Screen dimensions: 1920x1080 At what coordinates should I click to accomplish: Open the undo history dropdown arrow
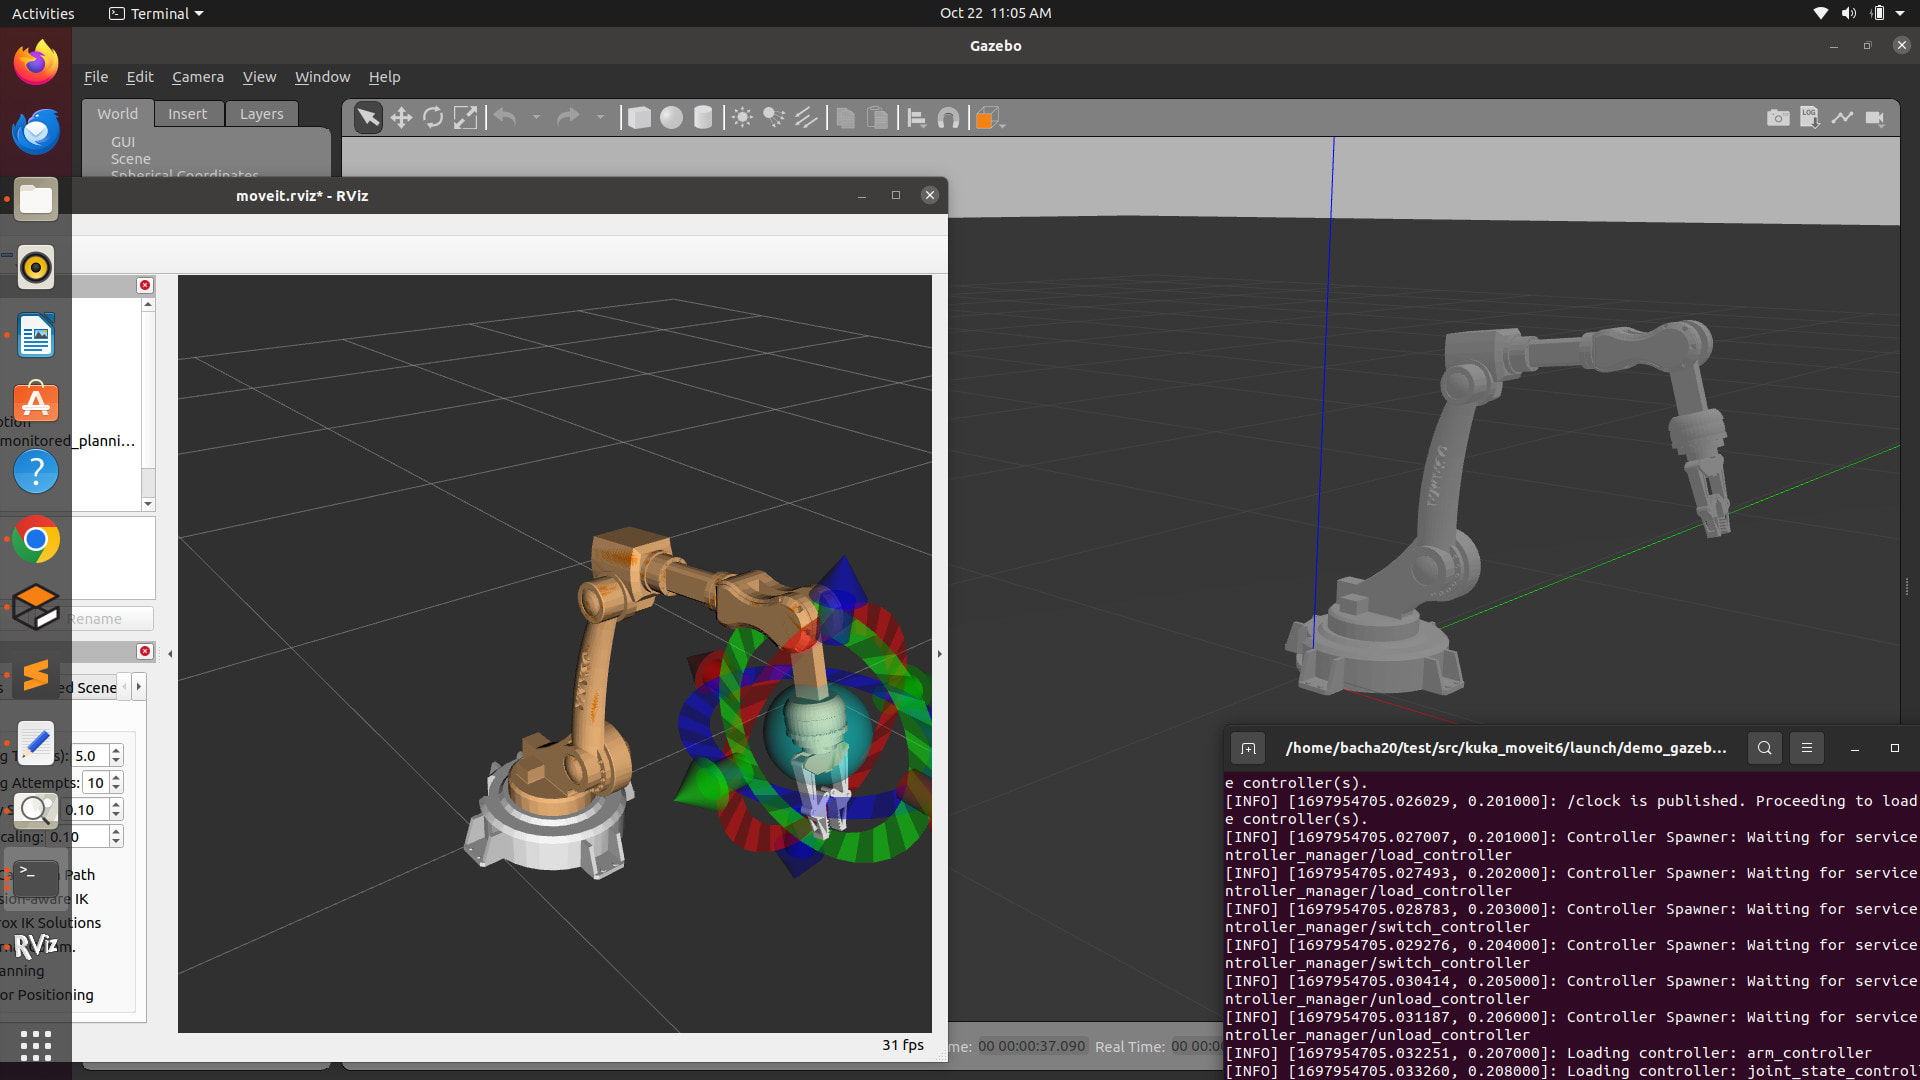click(536, 118)
